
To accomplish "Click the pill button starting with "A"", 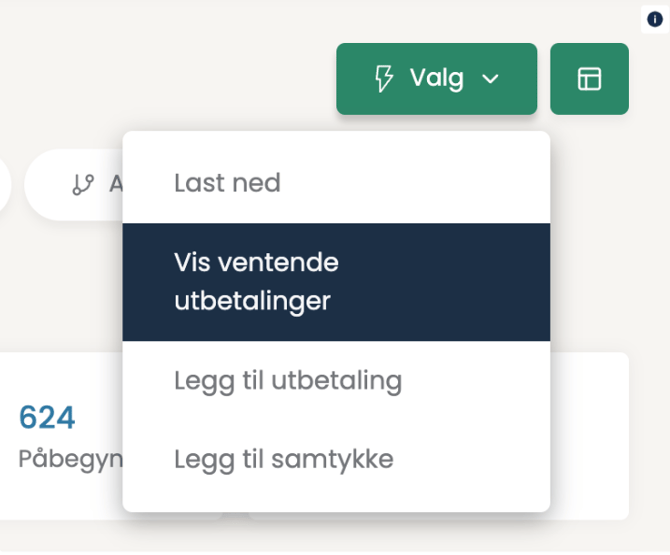I will tap(100, 184).
